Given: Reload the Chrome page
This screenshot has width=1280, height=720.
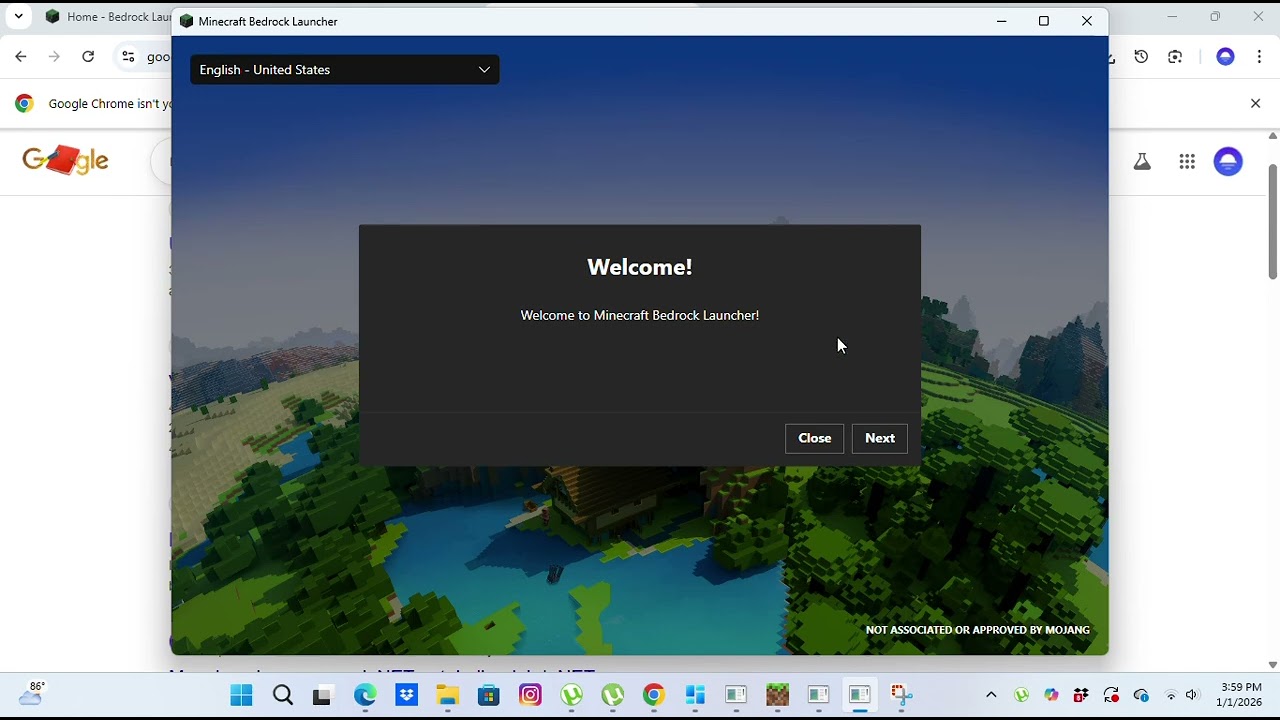Looking at the screenshot, I should point(88,57).
